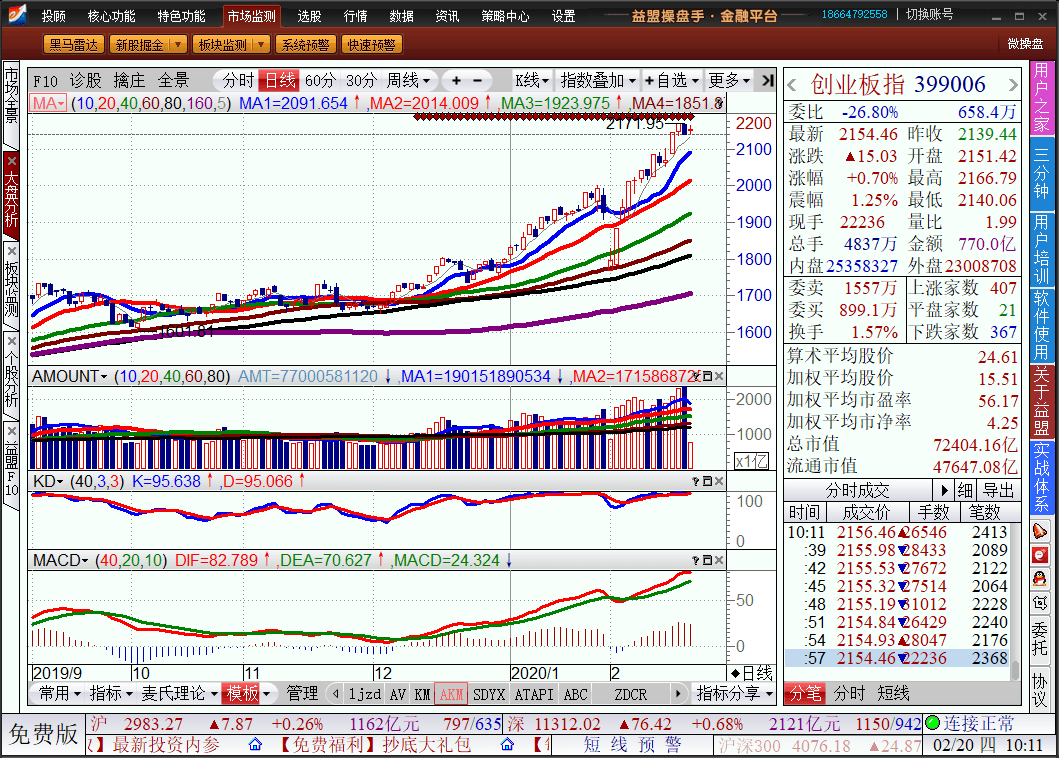
Task: Open the 周线 period dropdown
Action: (x=408, y=80)
